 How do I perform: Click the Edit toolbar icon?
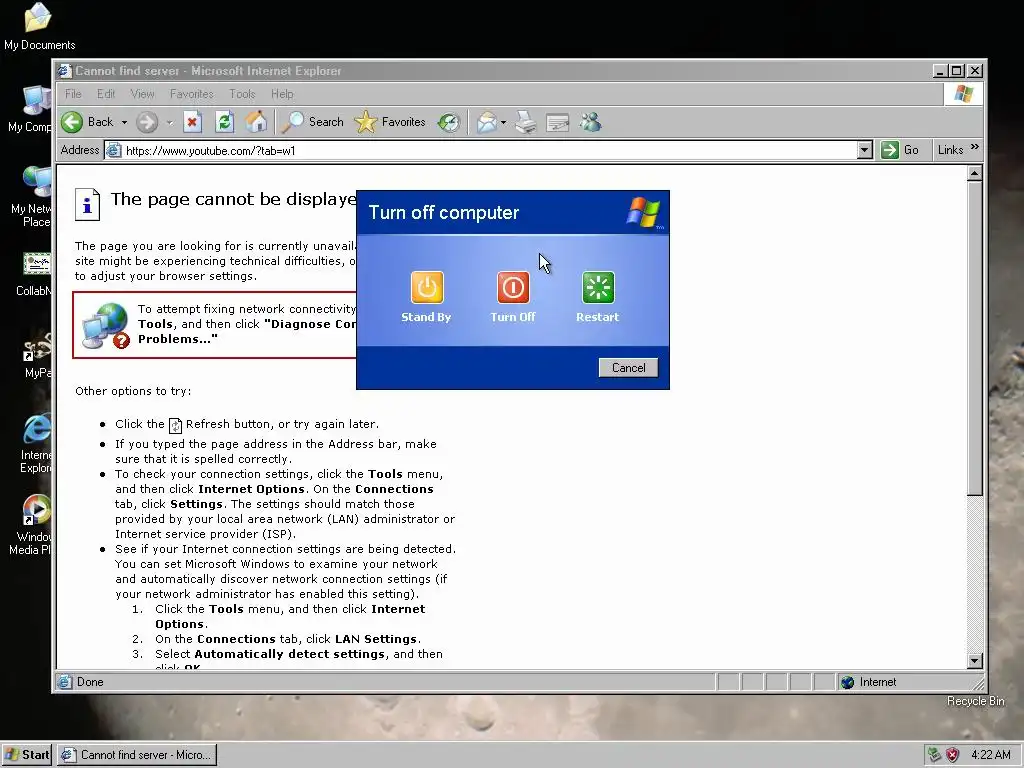558,122
